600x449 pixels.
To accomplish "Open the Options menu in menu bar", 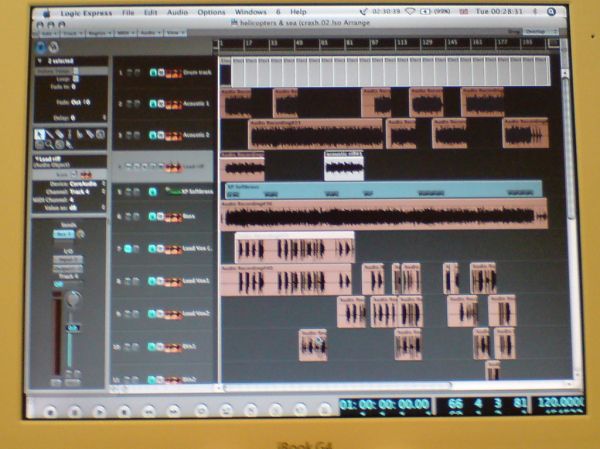I will (211, 11).
